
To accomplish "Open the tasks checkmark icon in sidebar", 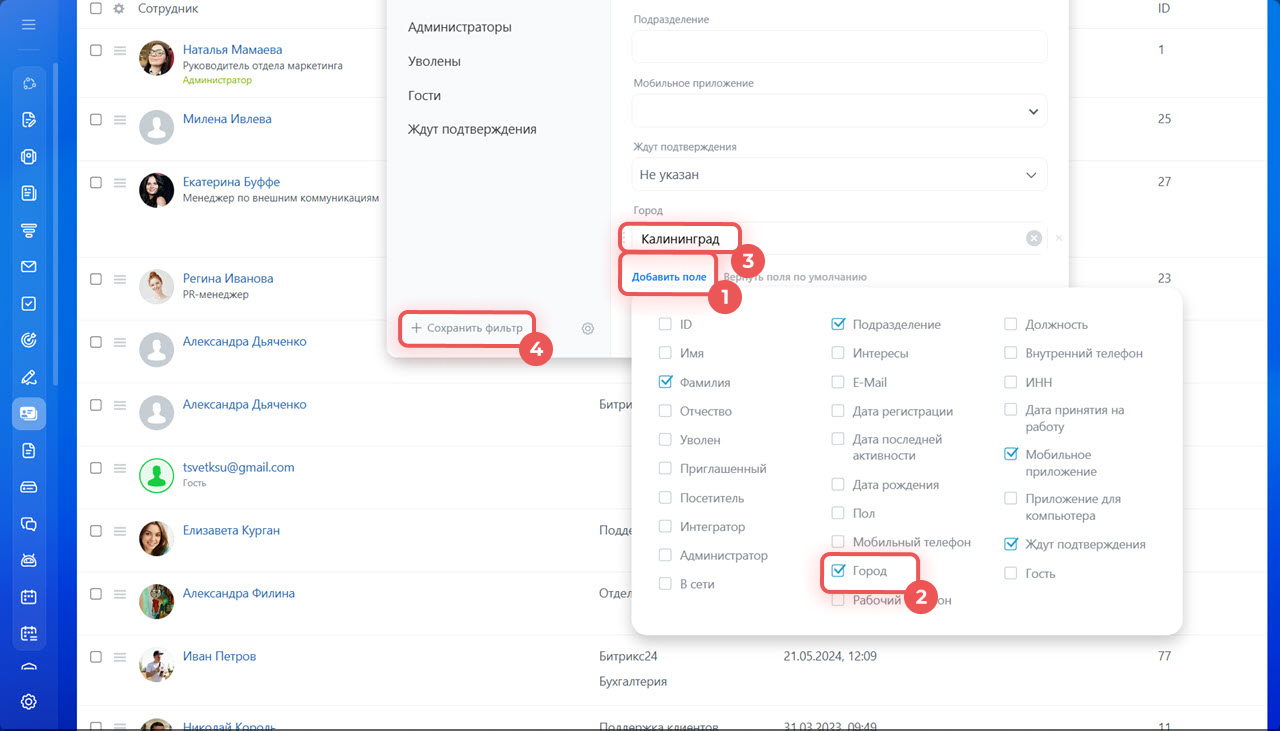I will point(28,304).
